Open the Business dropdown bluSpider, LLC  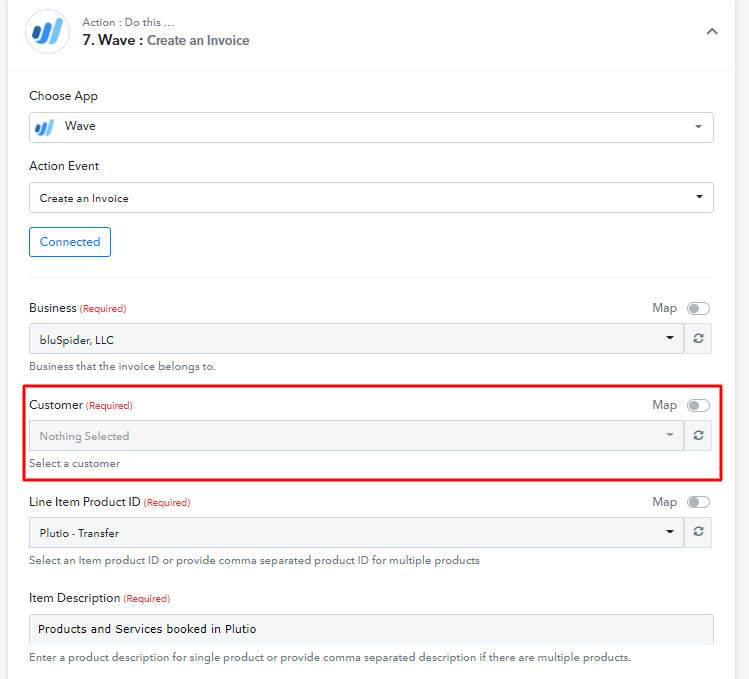(x=356, y=339)
